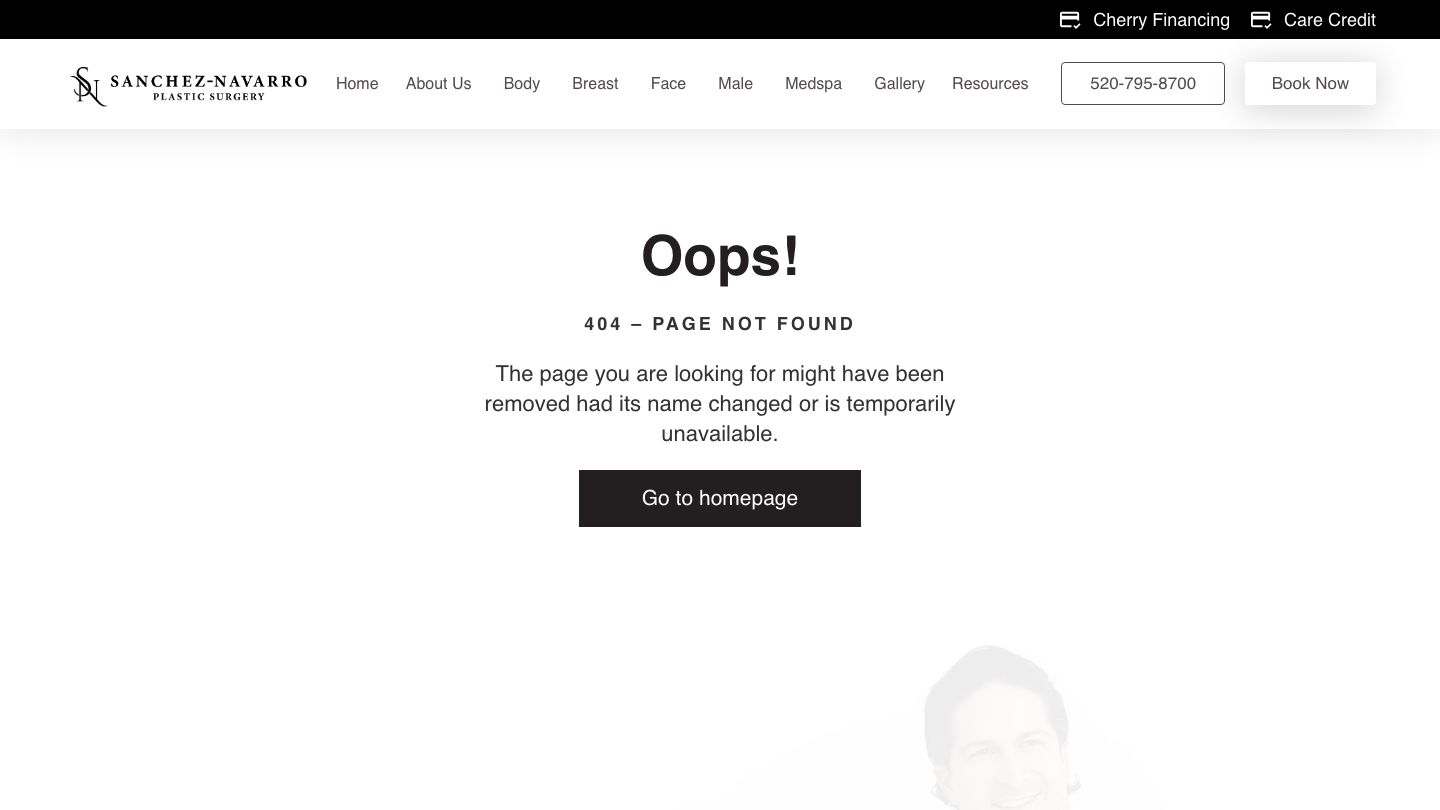Open the Care Credit link
1440x810 pixels.
click(1329, 20)
